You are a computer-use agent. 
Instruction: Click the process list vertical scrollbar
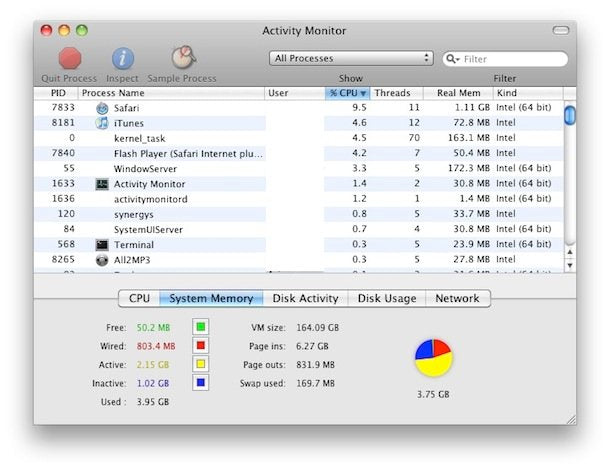[x=570, y=180]
